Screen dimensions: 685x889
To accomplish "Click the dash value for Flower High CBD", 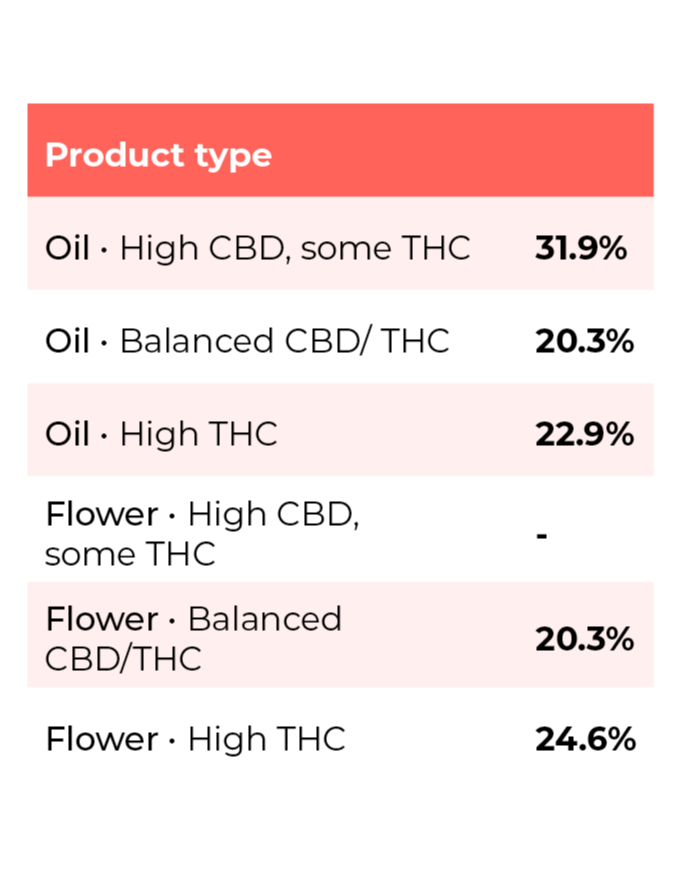I will tap(542, 535).
